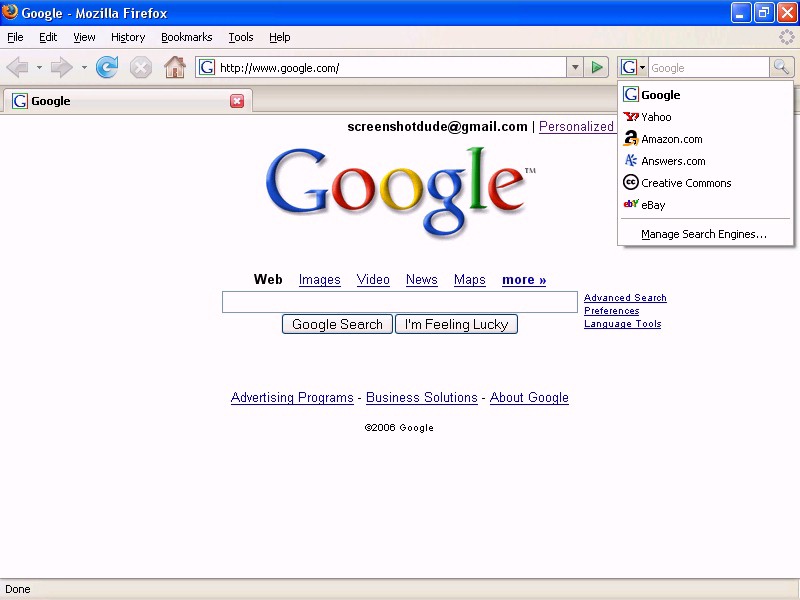Click the Stop loading icon
This screenshot has width=800, height=600.
tap(141, 67)
